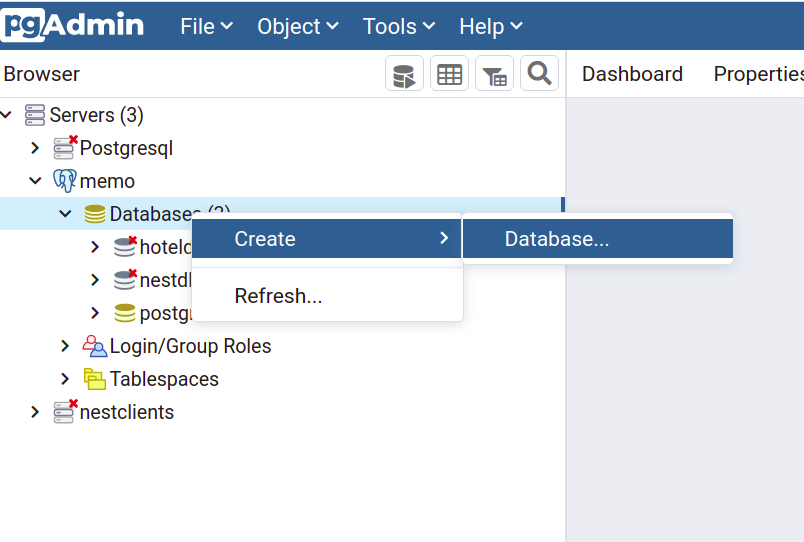Select the memo server label
The width and height of the screenshot is (804, 542).
(x=107, y=181)
